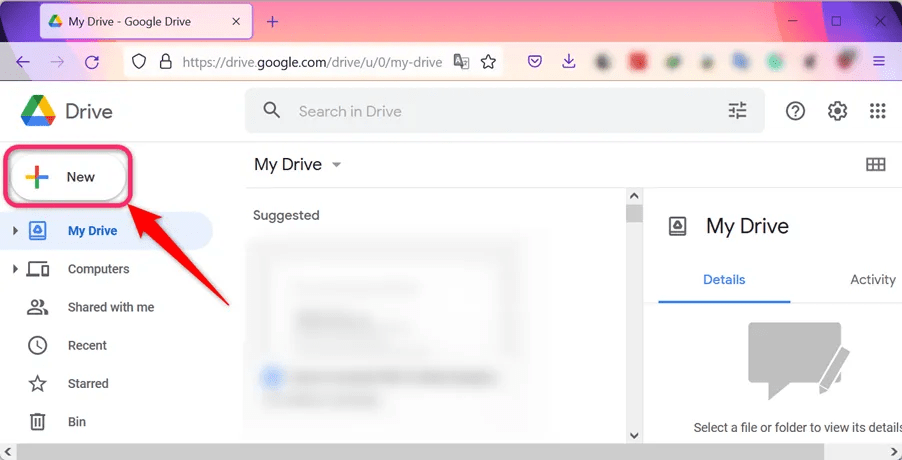This screenshot has height=460, width=902.
Task: Open the browser downloads icon
Action: click(x=569, y=61)
